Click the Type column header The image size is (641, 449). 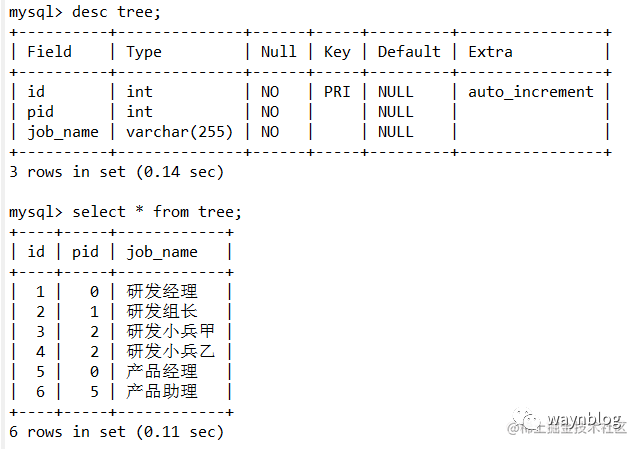pos(143,52)
